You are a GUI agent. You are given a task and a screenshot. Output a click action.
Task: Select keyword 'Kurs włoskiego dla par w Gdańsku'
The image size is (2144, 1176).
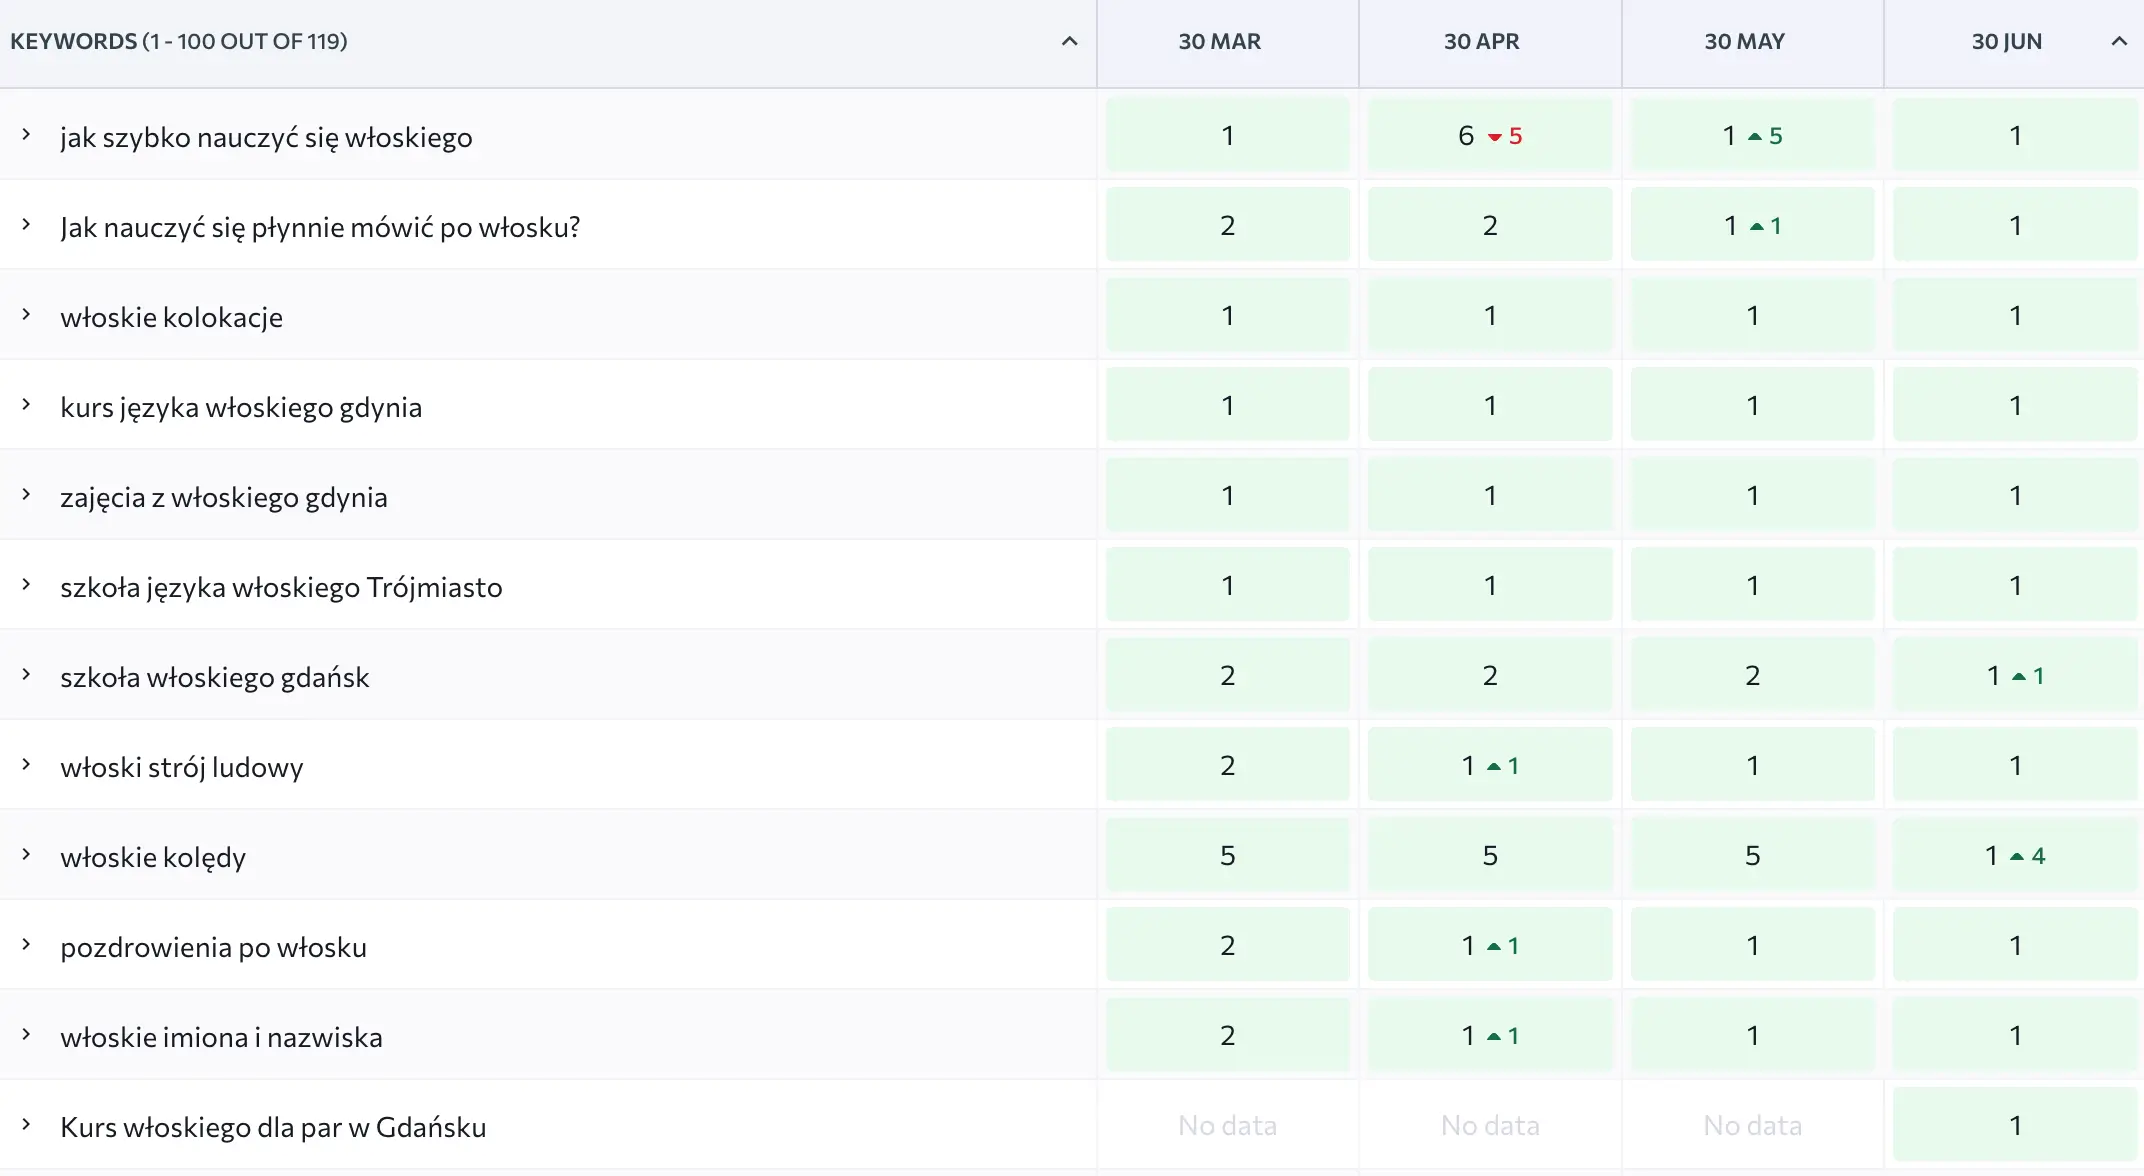click(273, 1127)
